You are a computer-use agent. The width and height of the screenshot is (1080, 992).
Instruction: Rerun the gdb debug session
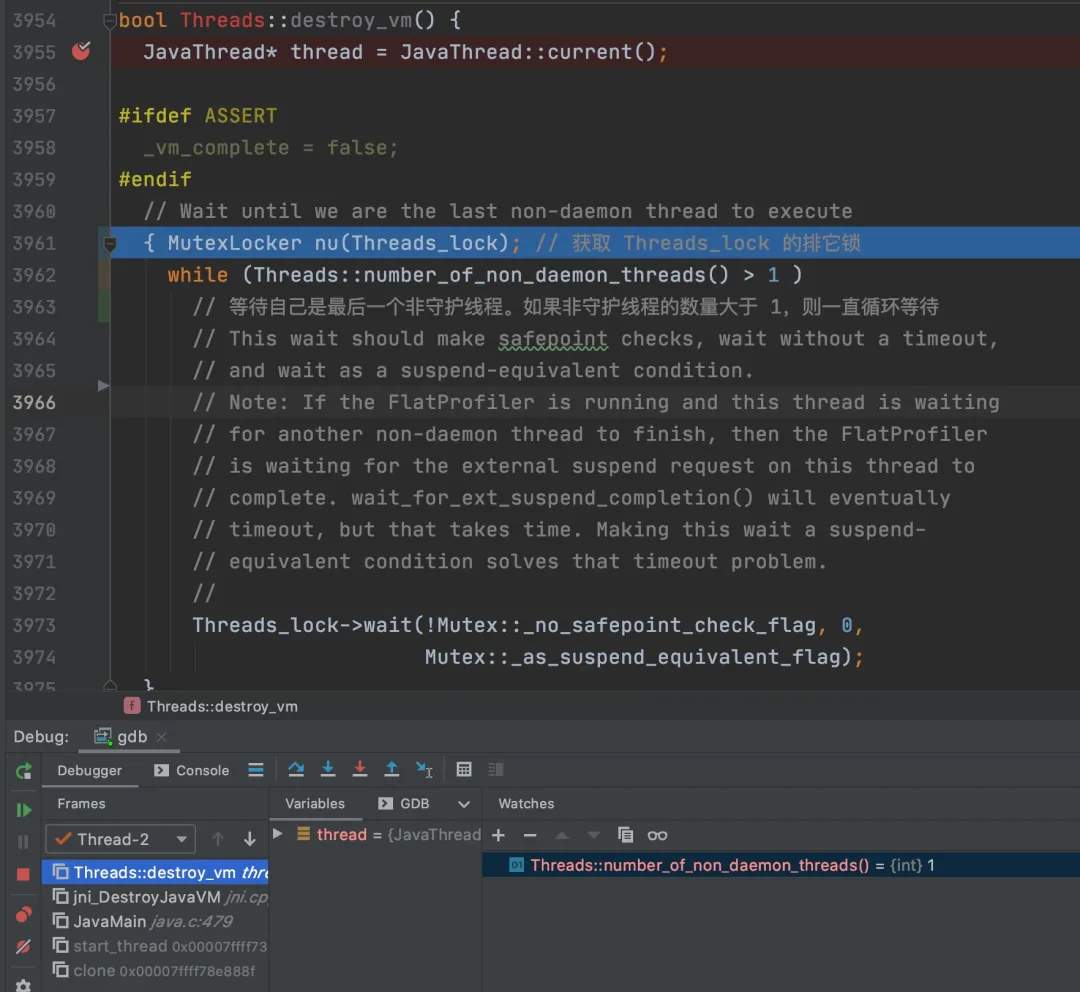23,771
